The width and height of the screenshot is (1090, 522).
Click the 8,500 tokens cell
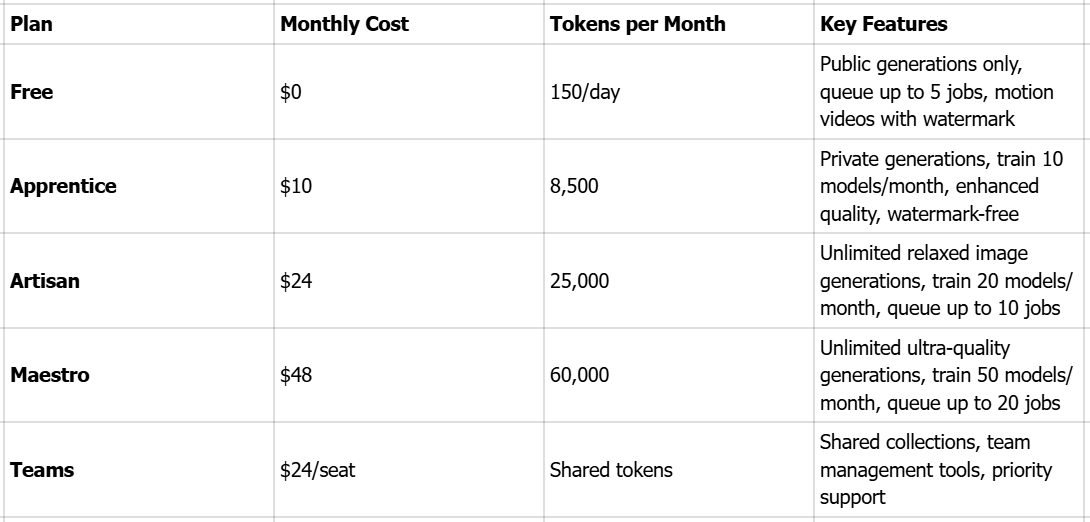678,186
